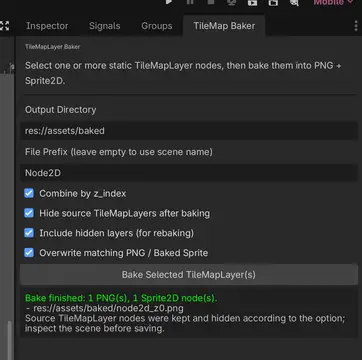The image size is (362, 360).
Task: Click the 'File Prefix (leave empty...)' label
Action: [119, 152]
